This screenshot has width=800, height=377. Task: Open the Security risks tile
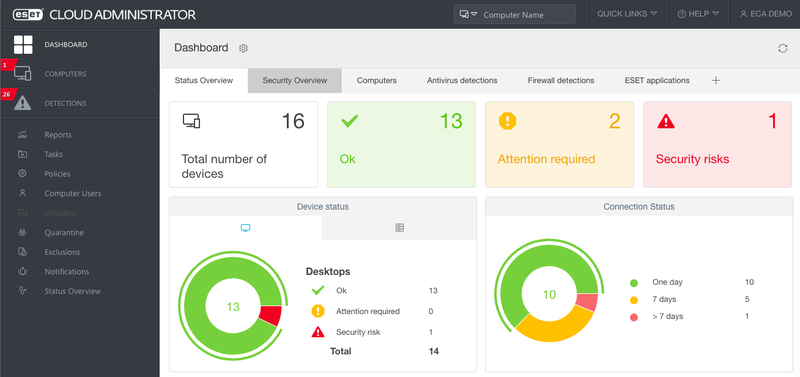[x=718, y=144]
